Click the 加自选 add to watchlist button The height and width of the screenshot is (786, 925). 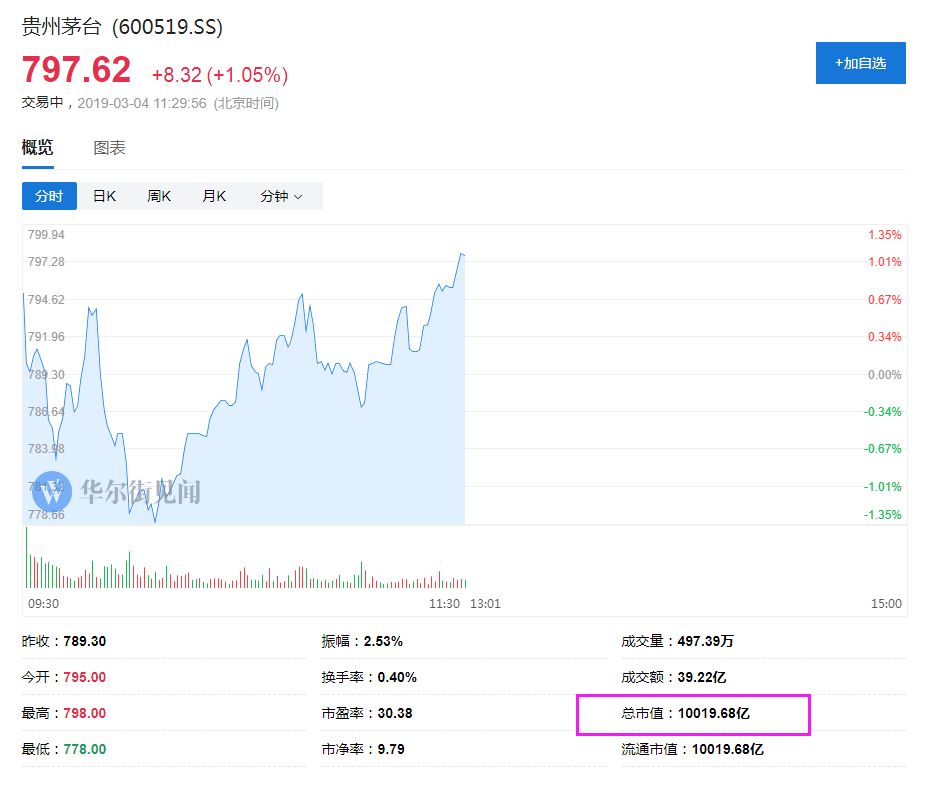[860, 63]
